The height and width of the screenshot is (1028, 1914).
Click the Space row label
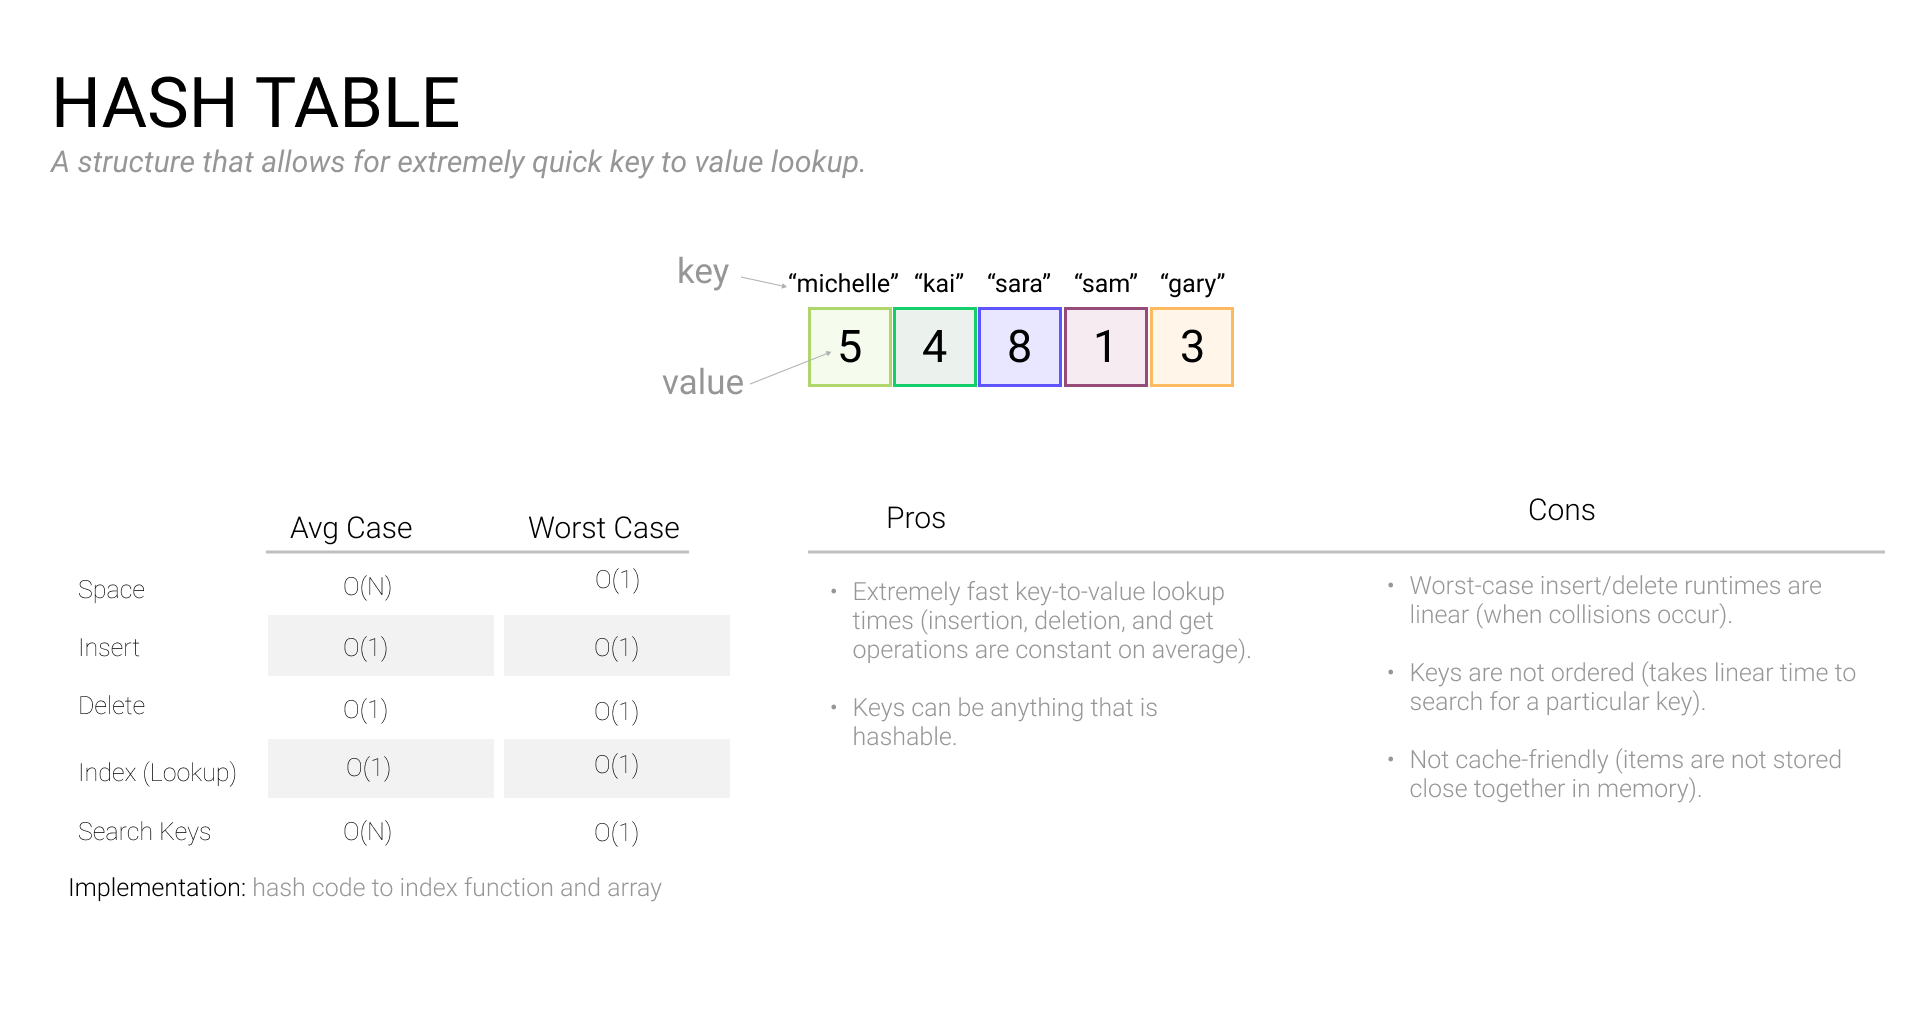[111, 590]
